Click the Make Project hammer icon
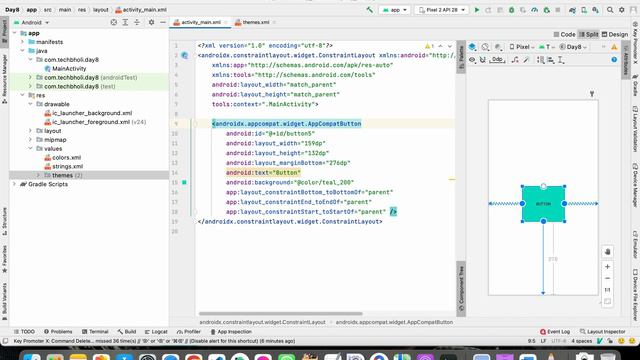 tap(370, 9)
